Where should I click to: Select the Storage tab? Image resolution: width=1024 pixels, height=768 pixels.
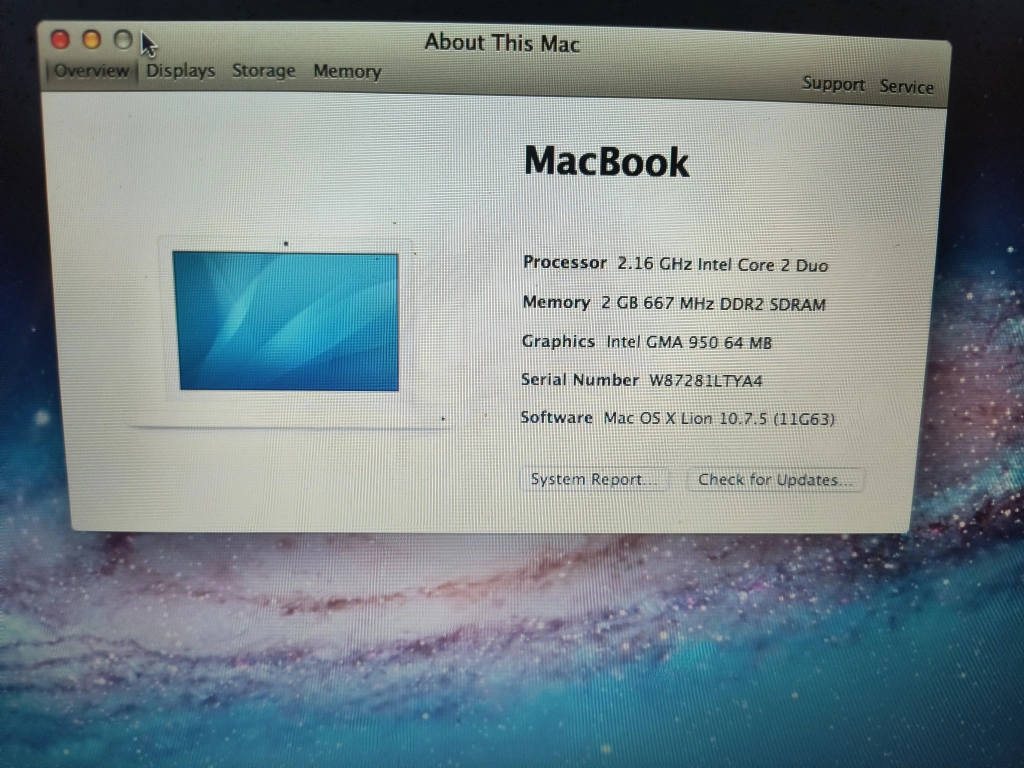point(264,71)
